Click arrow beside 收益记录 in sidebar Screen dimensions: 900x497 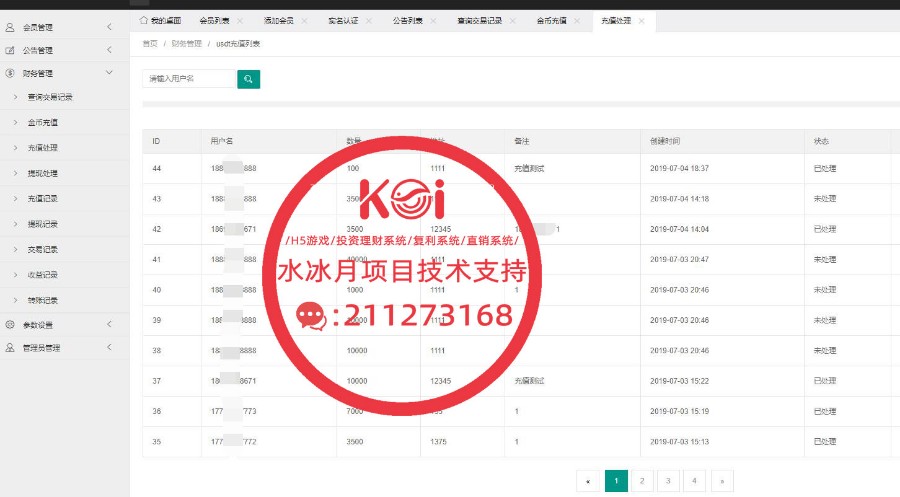click(x=15, y=274)
